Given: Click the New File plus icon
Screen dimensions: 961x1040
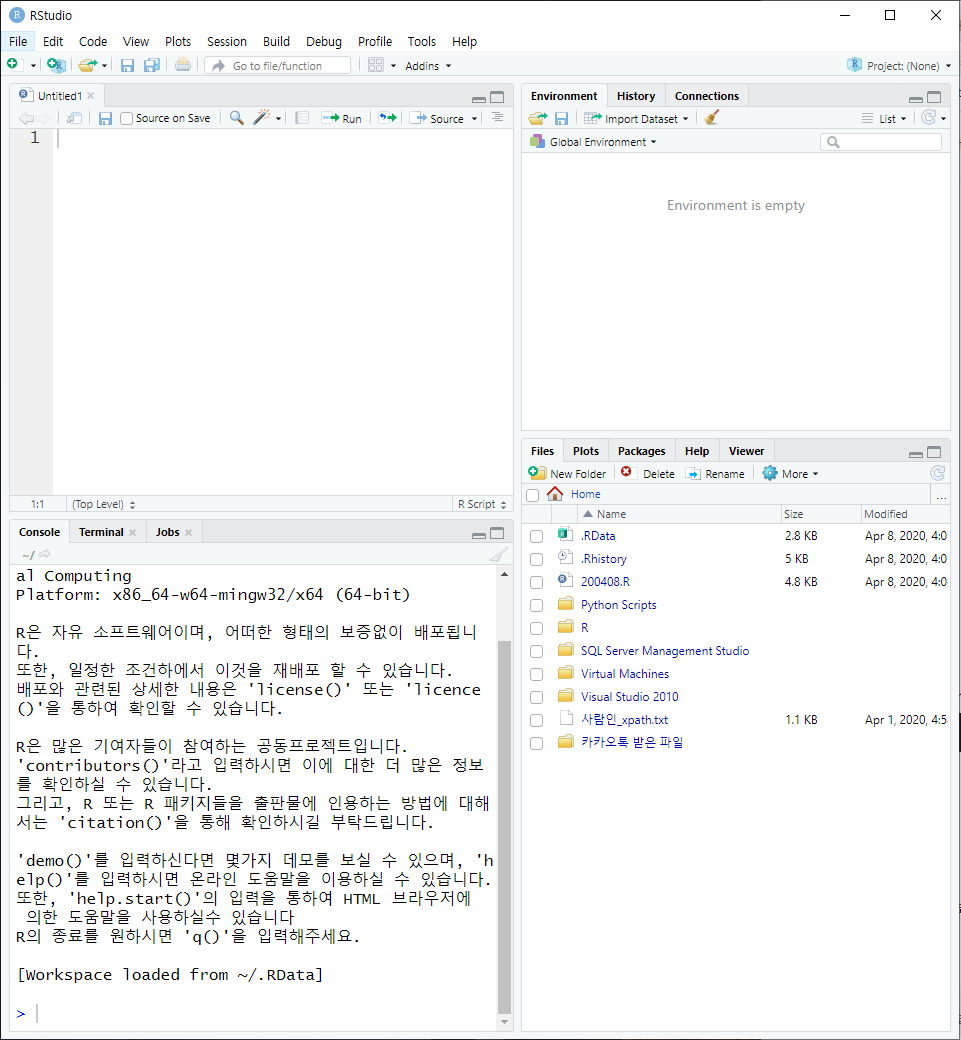Looking at the screenshot, I should pyautogui.click(x=13, y=64).
